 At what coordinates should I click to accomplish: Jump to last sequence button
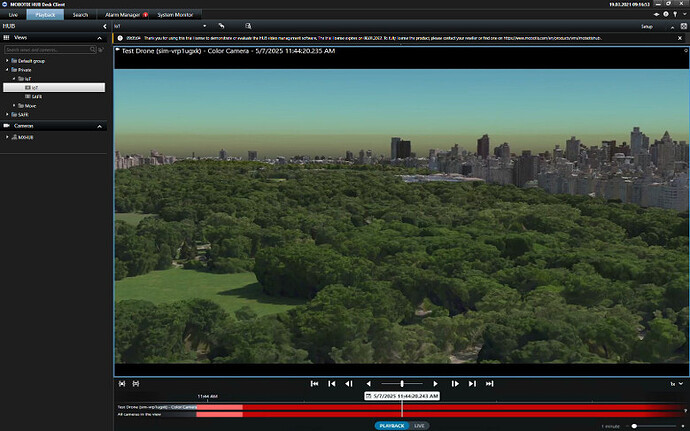click(489, 384)
